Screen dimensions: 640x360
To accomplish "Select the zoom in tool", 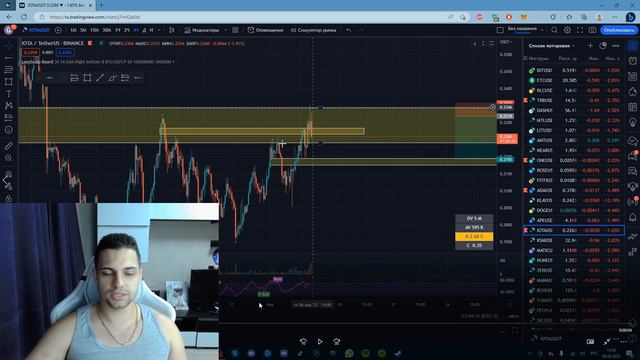I will [x=9, y=158].
